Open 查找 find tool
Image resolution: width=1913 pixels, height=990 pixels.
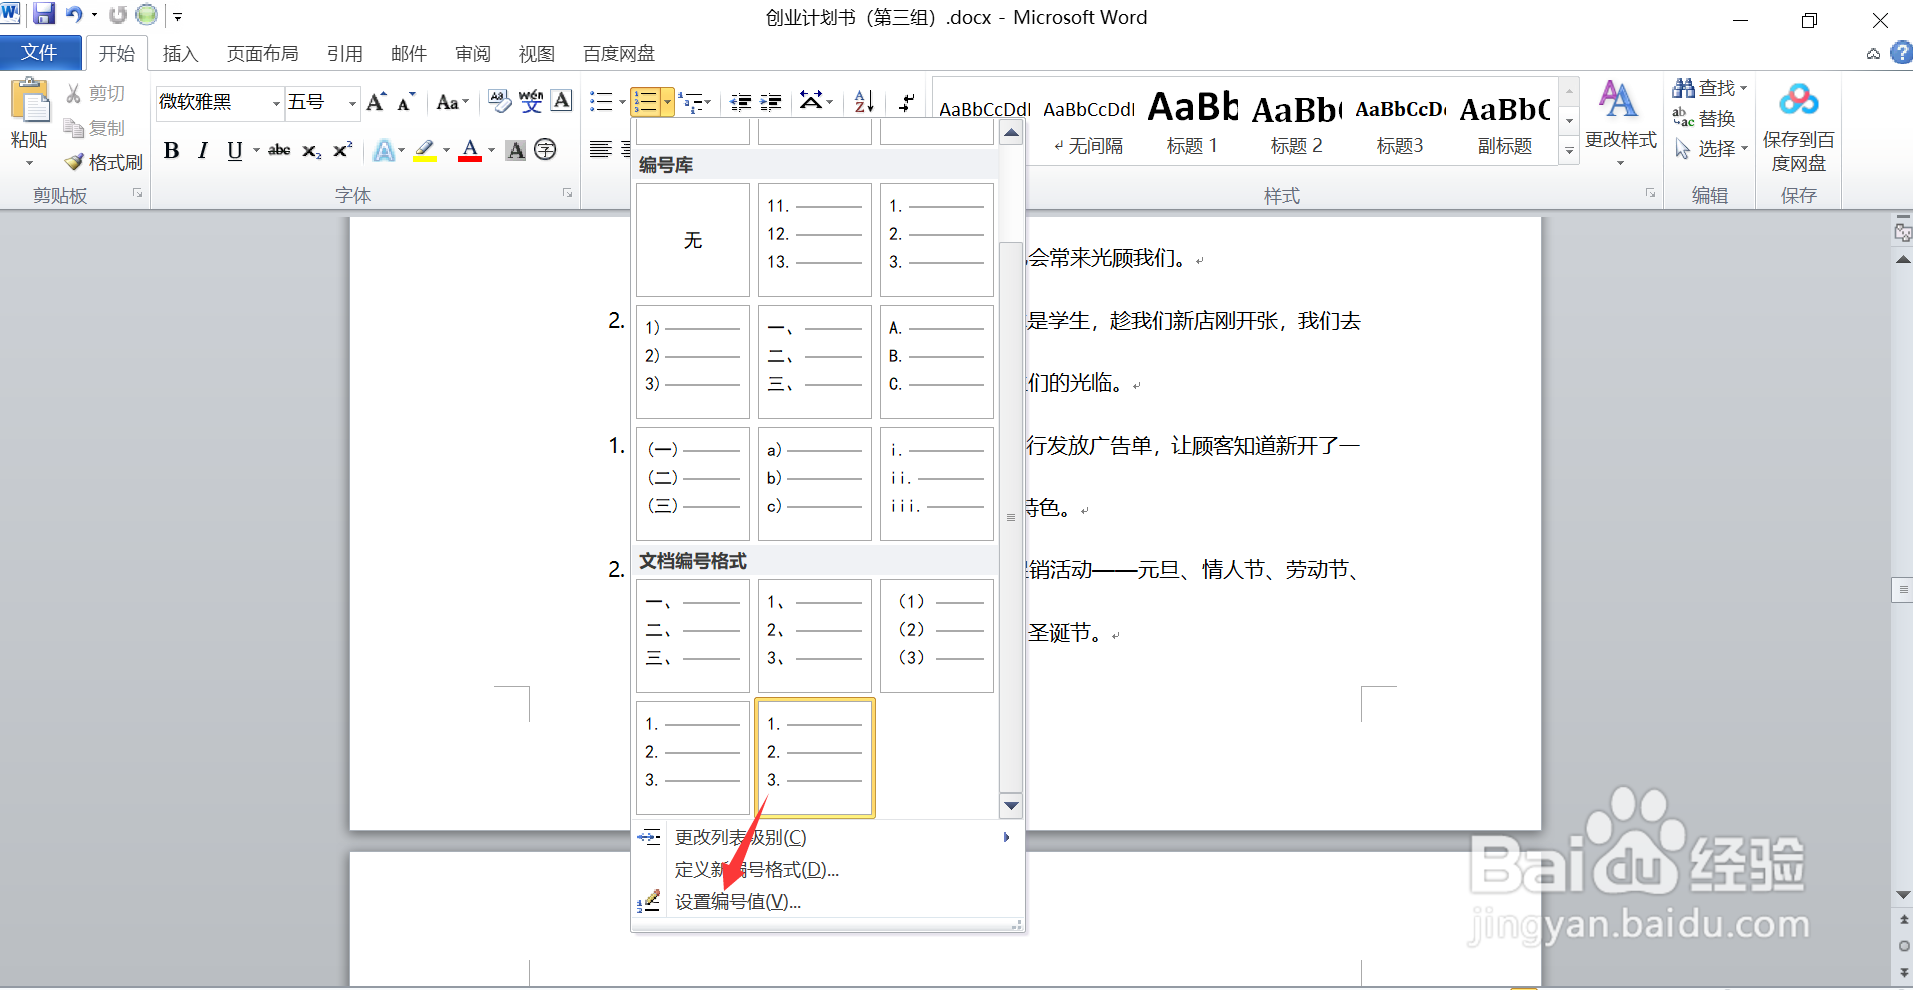click(1709, 88)
